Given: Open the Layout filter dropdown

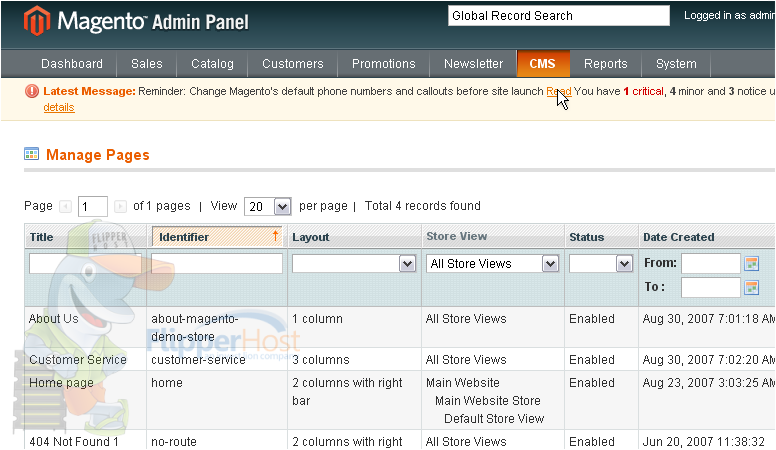Looking at the screenshot, I should point(353,264).
